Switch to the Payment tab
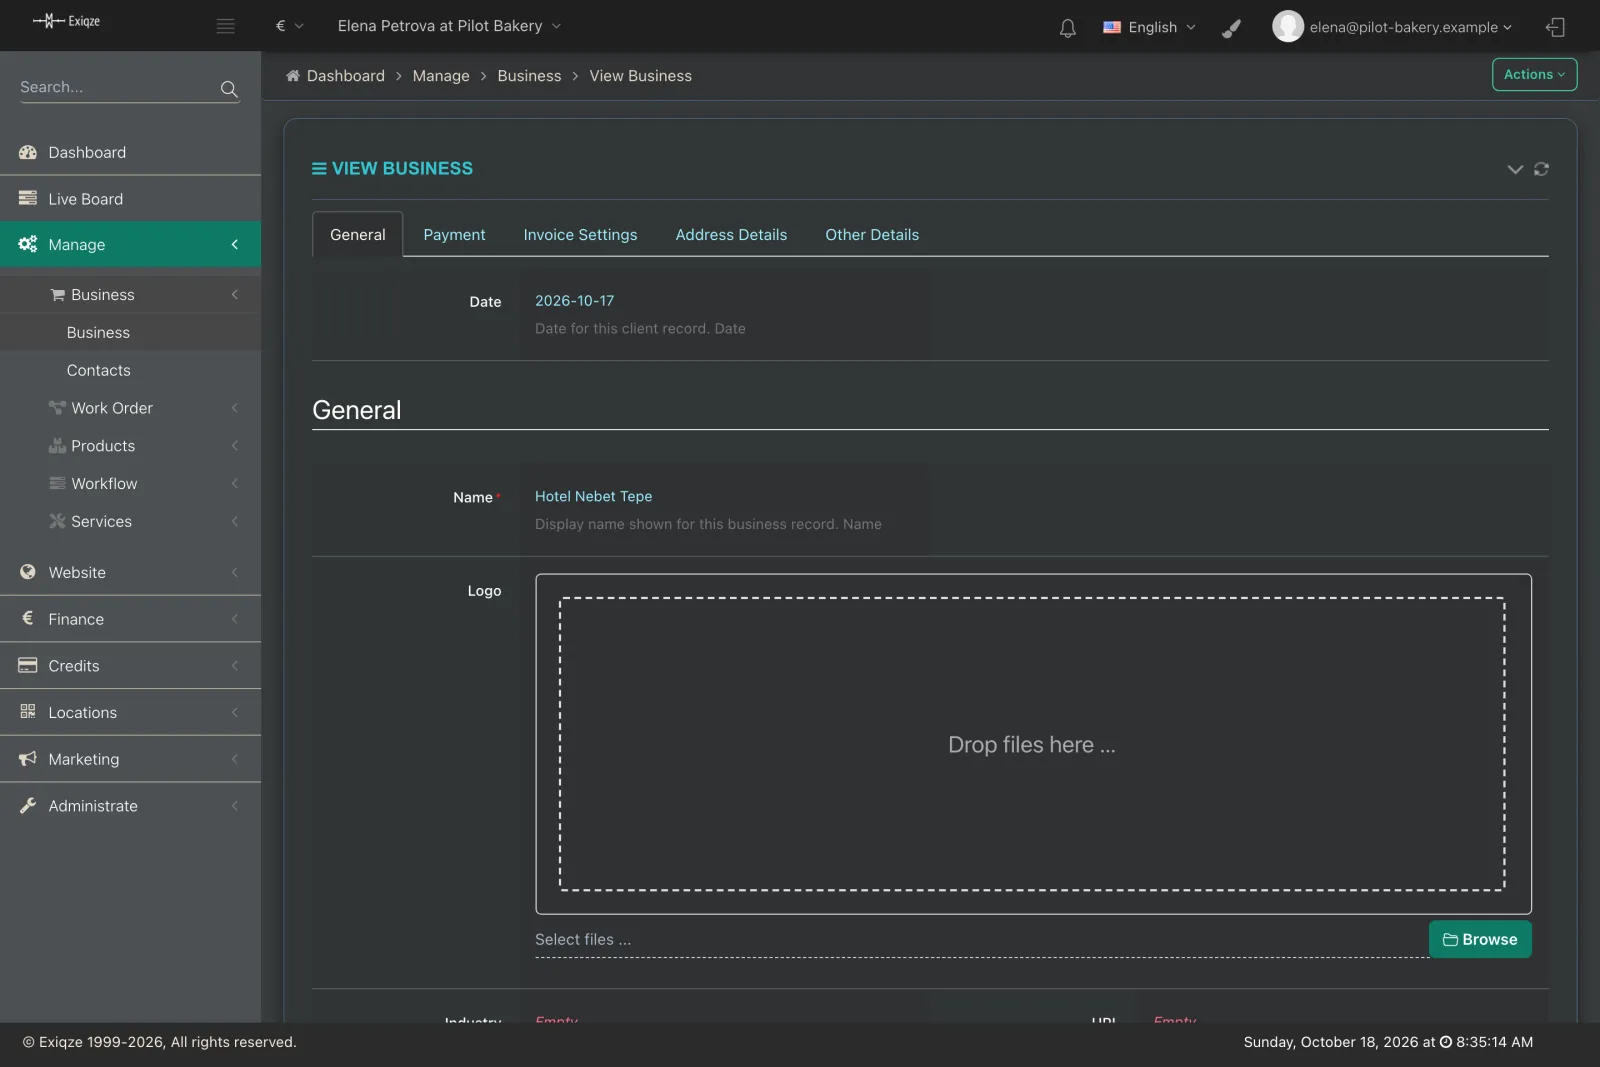Viewport: 1600px width, 1067px height. point(454,235)
